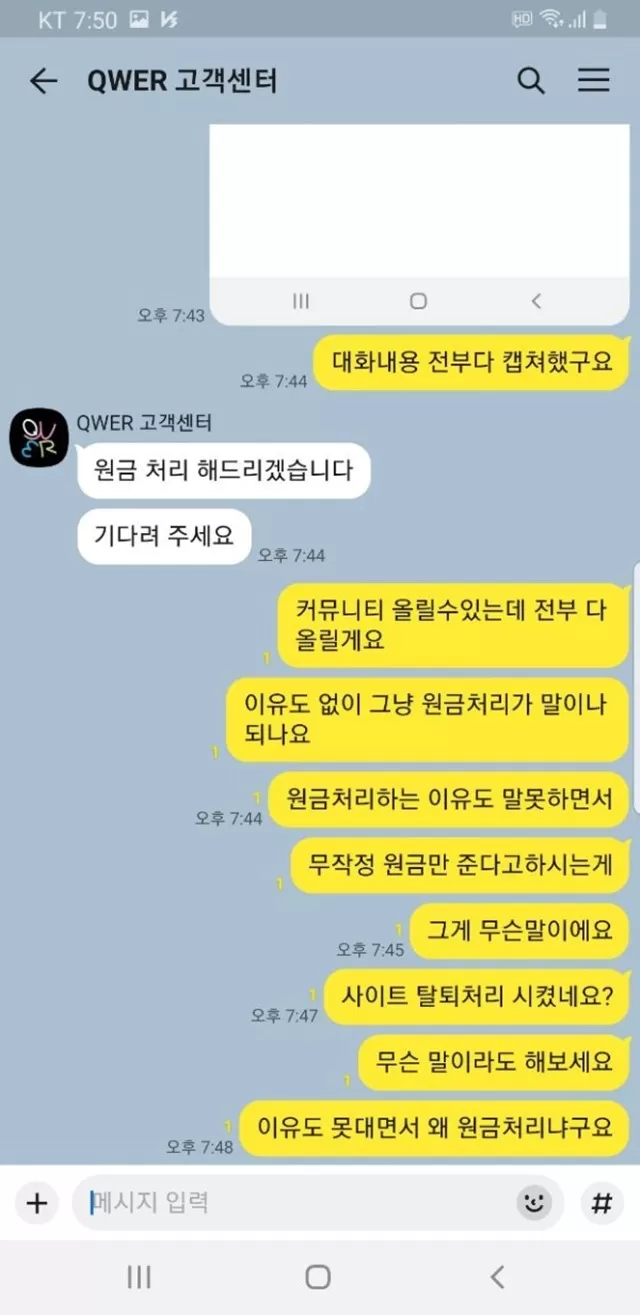Open the shared screenshot image thumbnail

[419, 224]
